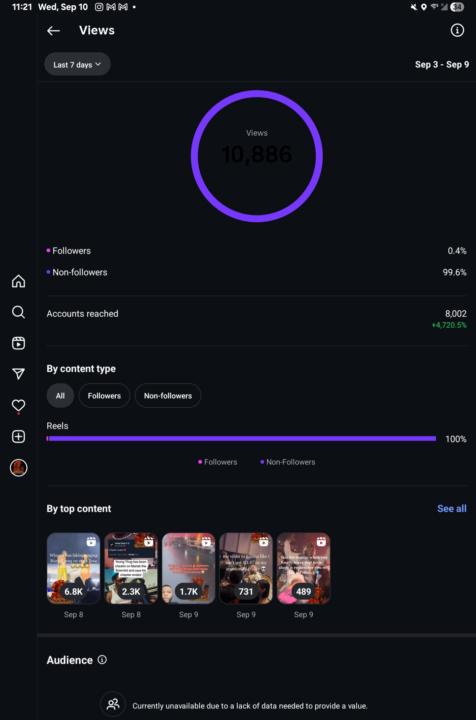Image resolution: width=476 pixels, height=720 pixels.
Task: Open the profile avatar in sidebar
Action: [18, 468]
